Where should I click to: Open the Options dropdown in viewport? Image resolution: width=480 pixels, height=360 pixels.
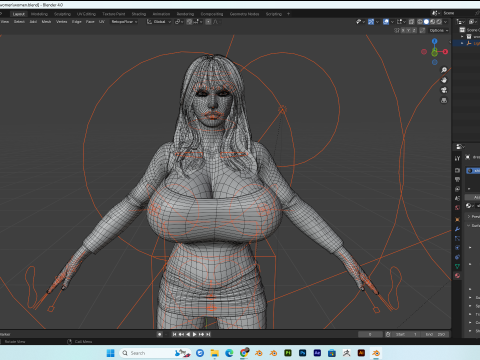(x=438, y=30)
